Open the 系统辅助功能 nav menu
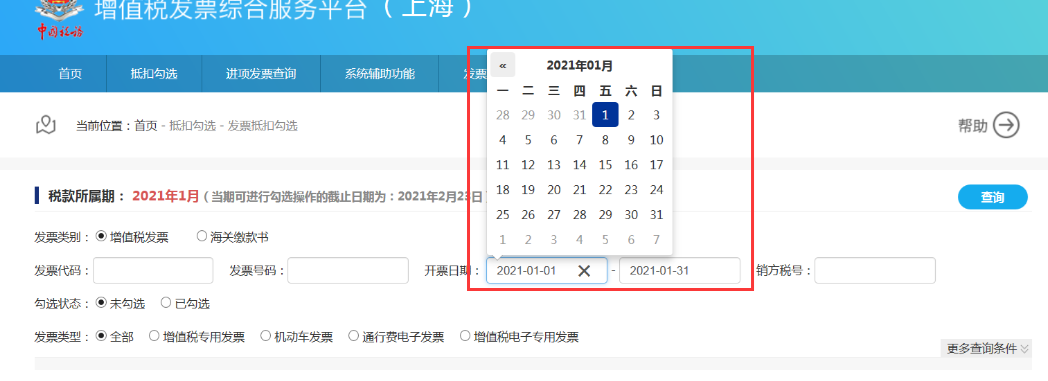 point(380,74)
